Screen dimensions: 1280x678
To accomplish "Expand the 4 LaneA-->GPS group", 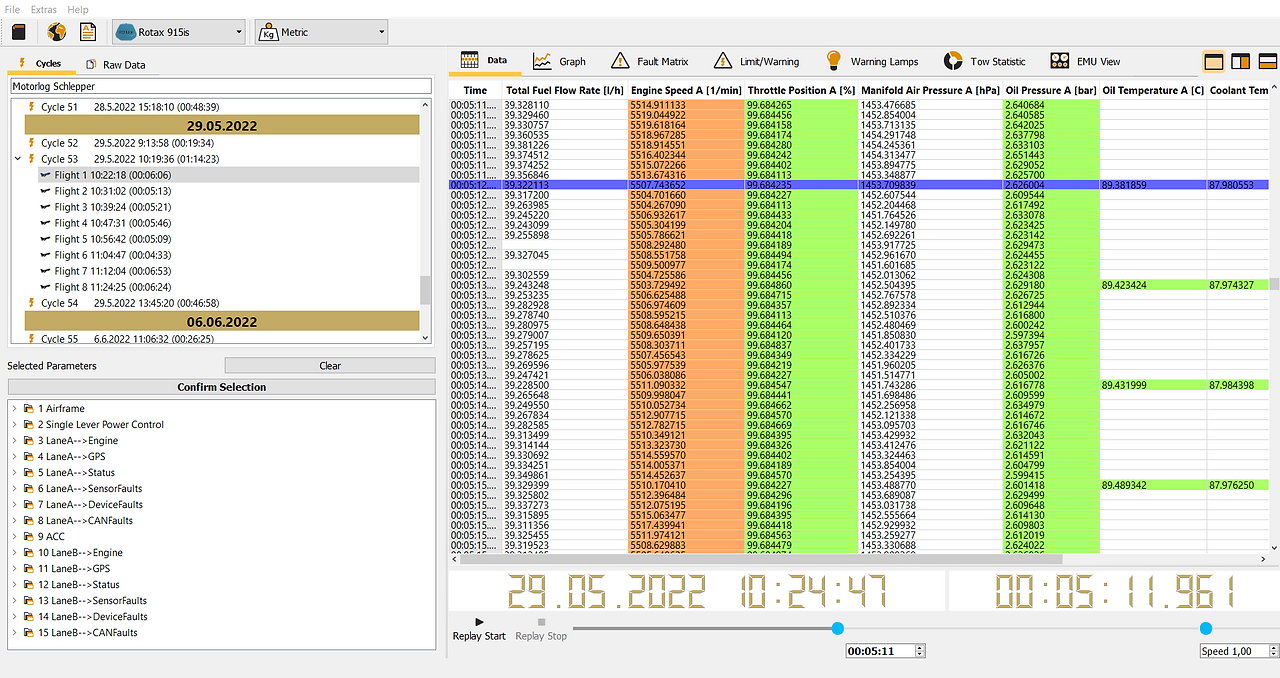I will pyautogui.click(x=15, y=457).
